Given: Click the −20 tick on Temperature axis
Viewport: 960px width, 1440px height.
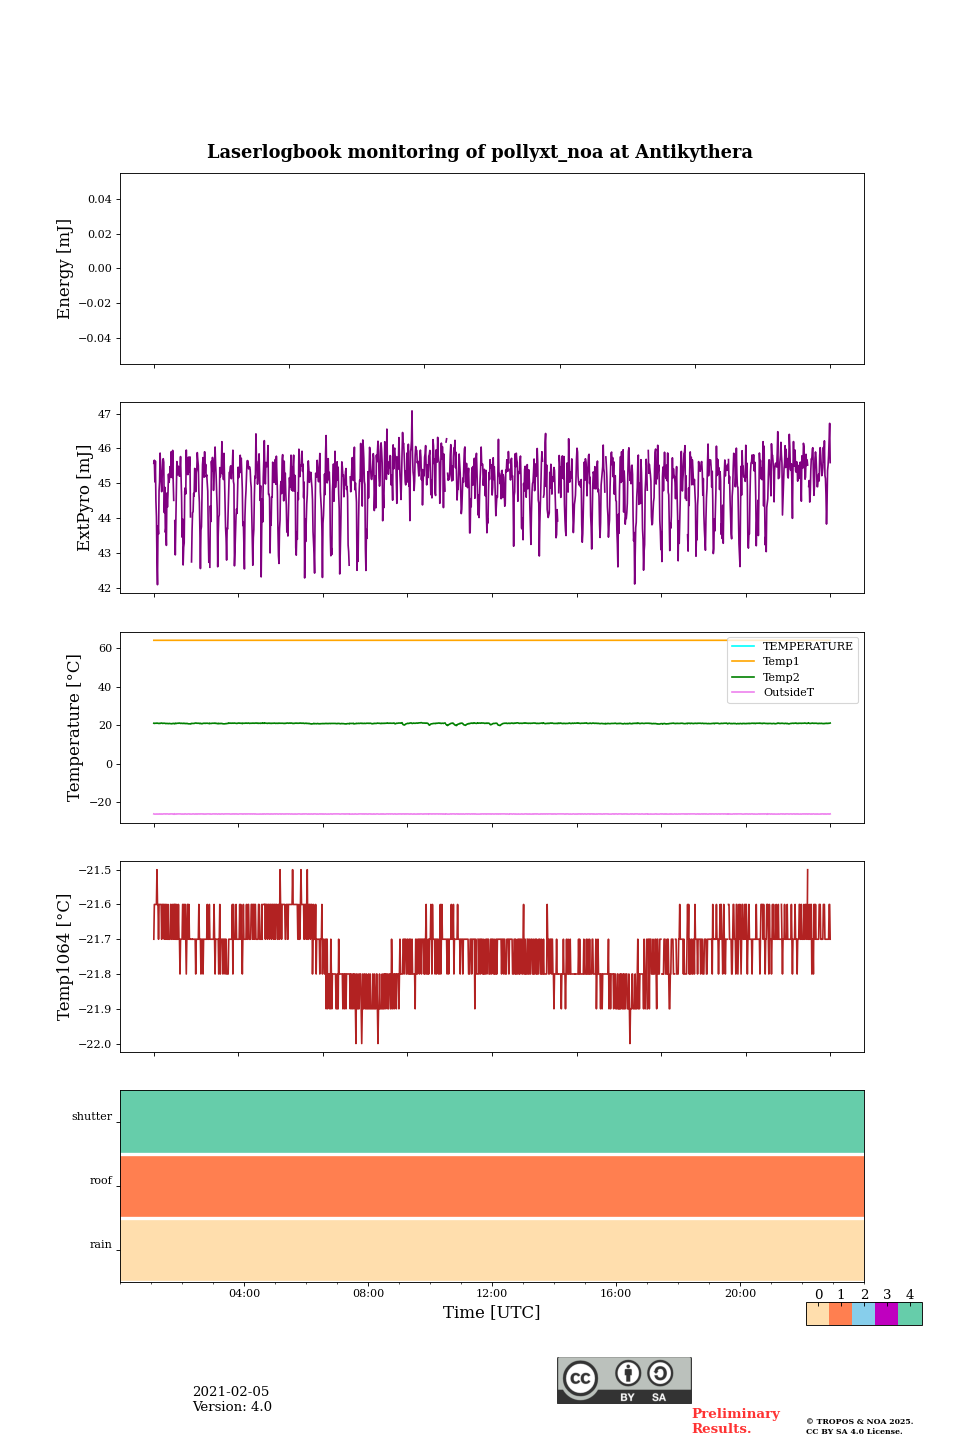Looking at the screenshot, I should [x=101, y=802].
